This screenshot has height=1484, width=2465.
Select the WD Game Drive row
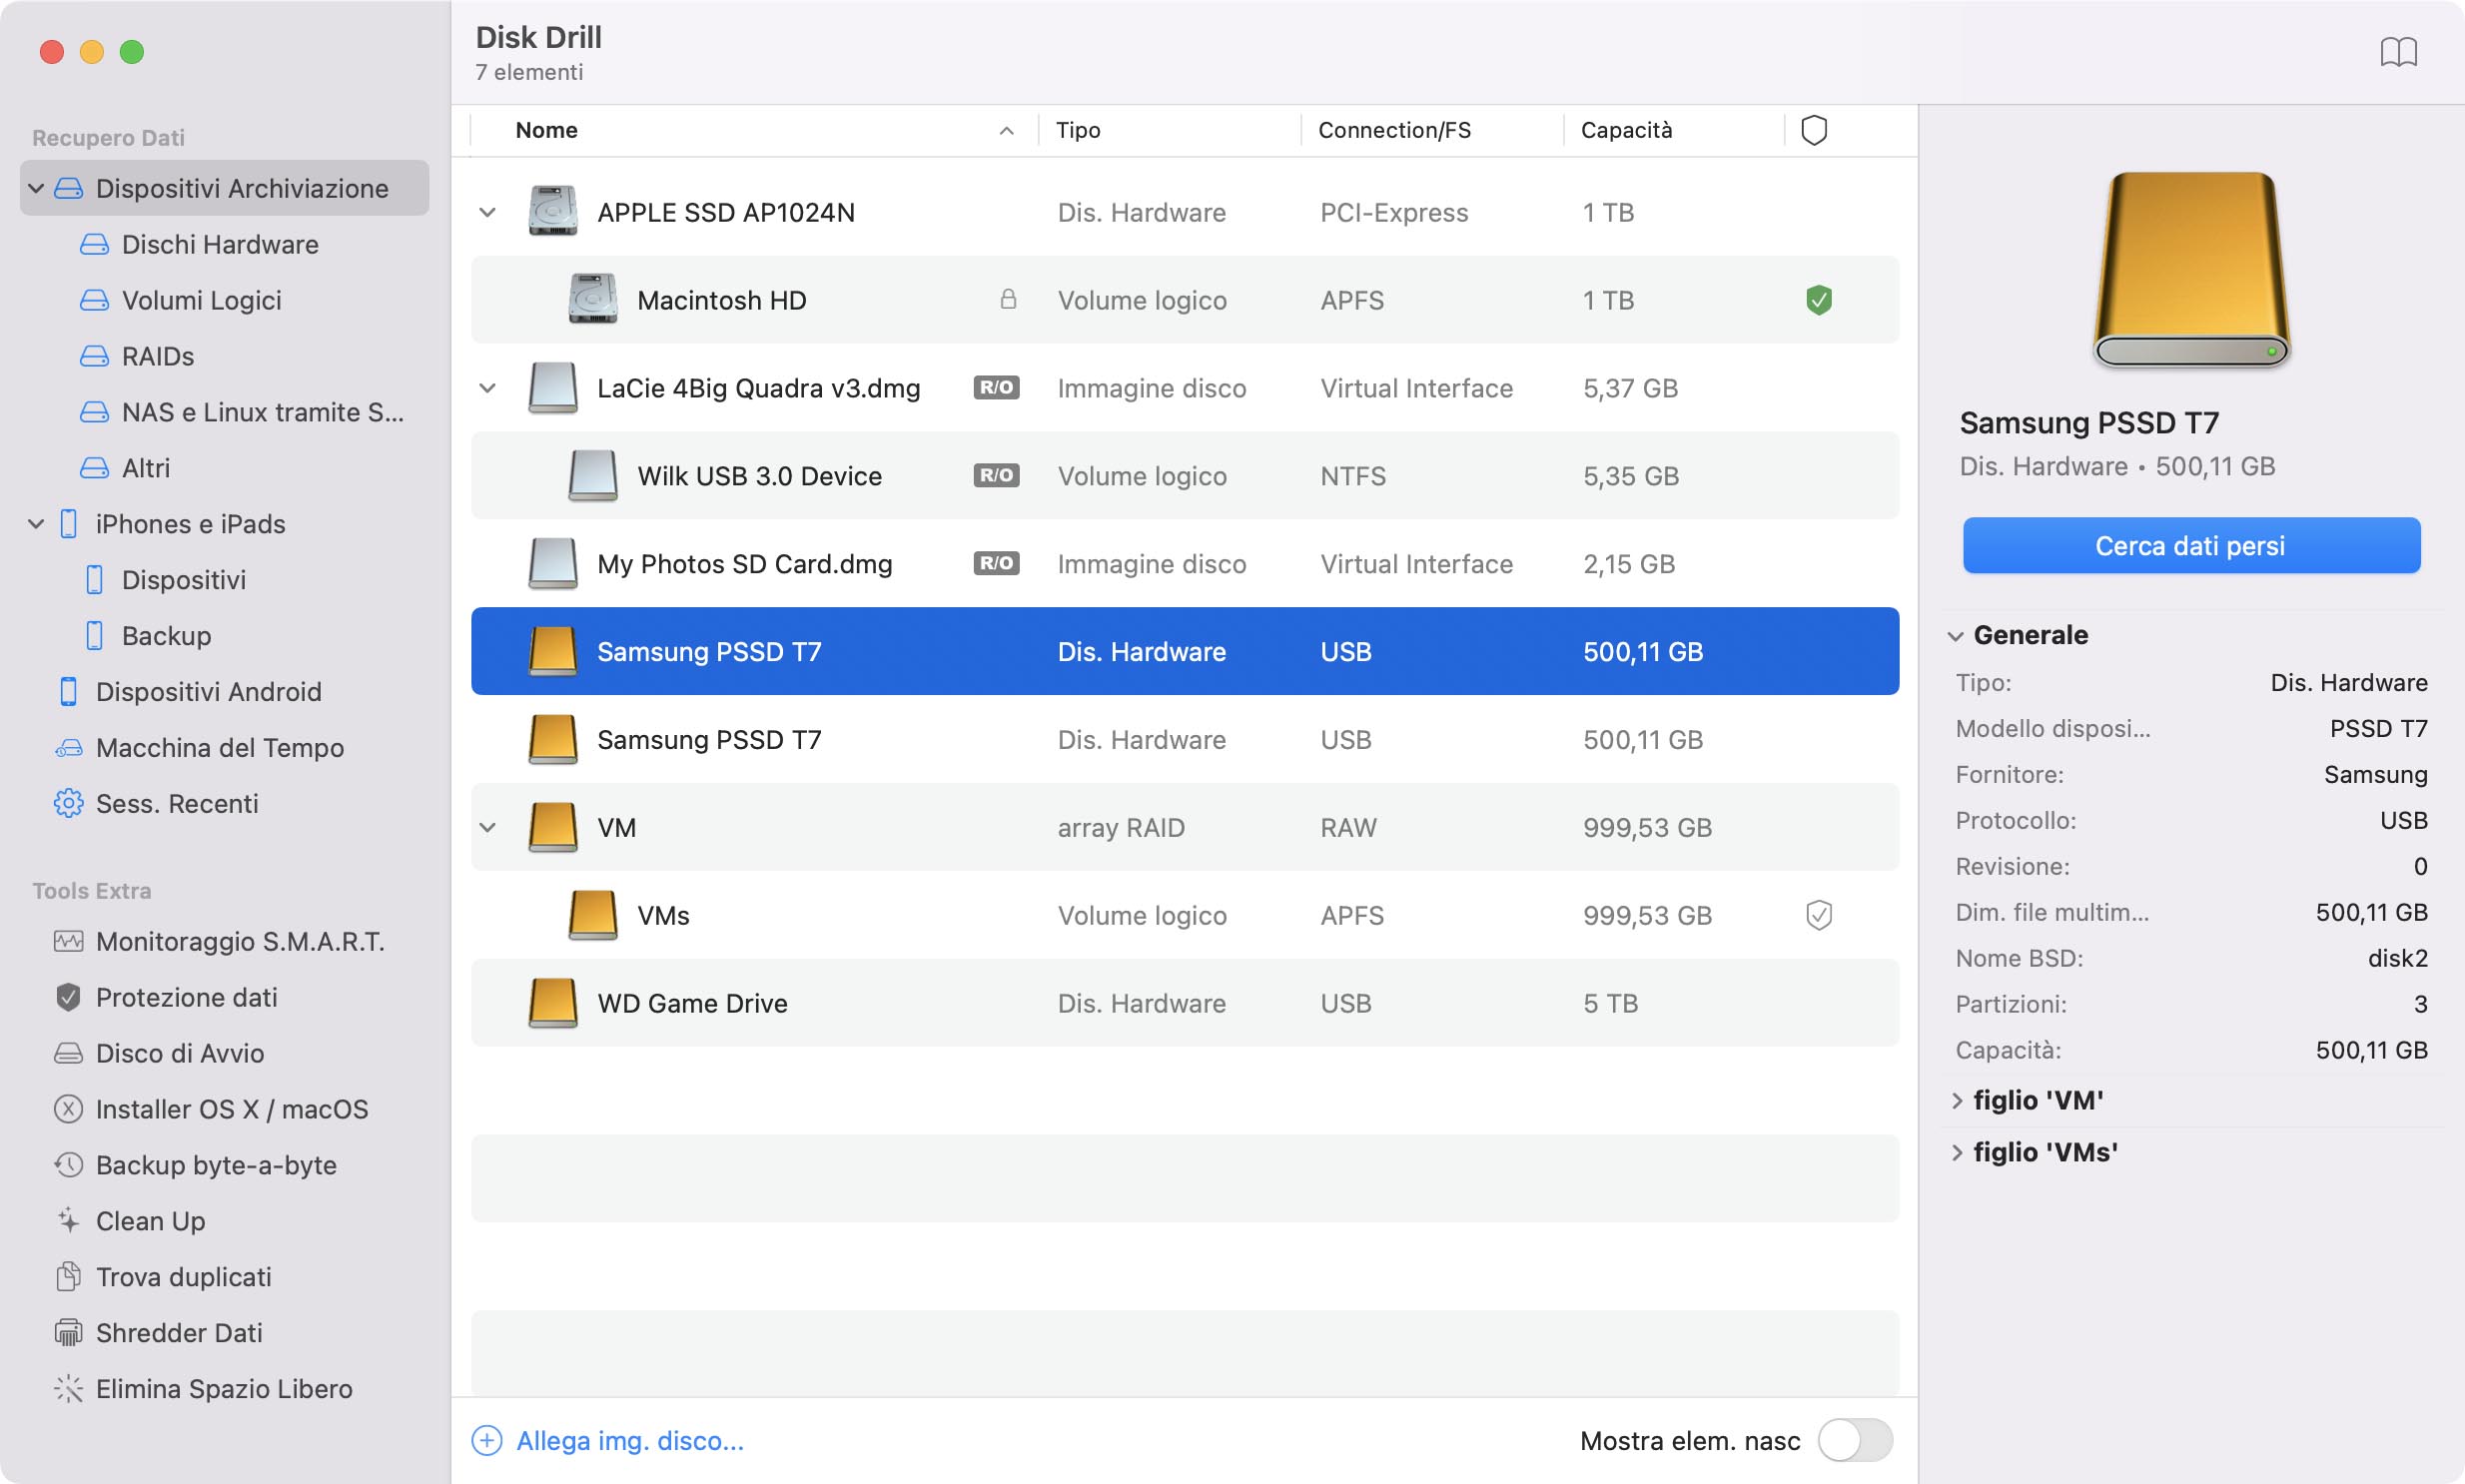tap(1185, 1003)
